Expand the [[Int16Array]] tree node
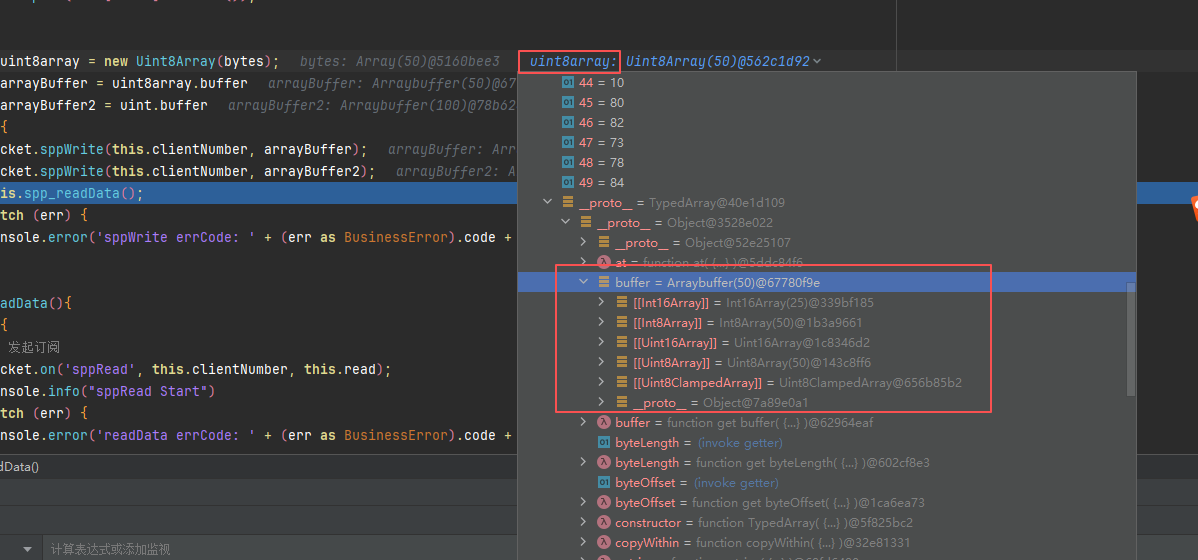1198x560 pixels. click(x=602, y=303)
